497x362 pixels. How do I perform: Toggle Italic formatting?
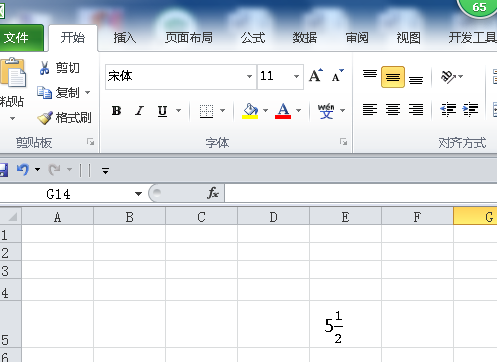pyautogui.click(x=139, y=110)
